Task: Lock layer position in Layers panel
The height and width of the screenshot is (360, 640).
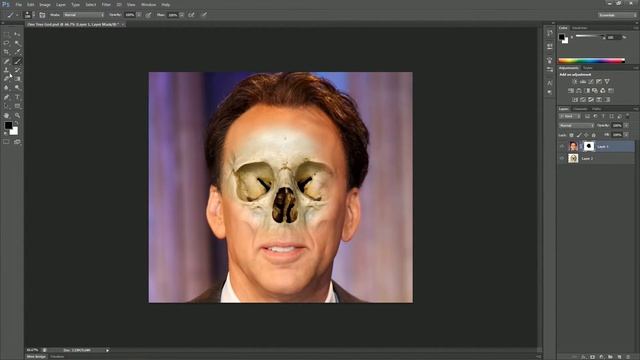Action: (x=586, y=135)
